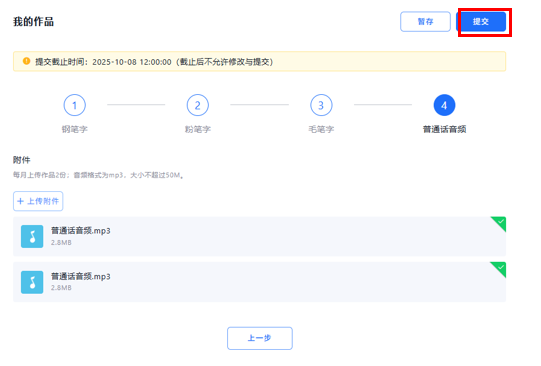Click the green checkmark corner on first attachment
541x366 pixels.
(499, 223)
